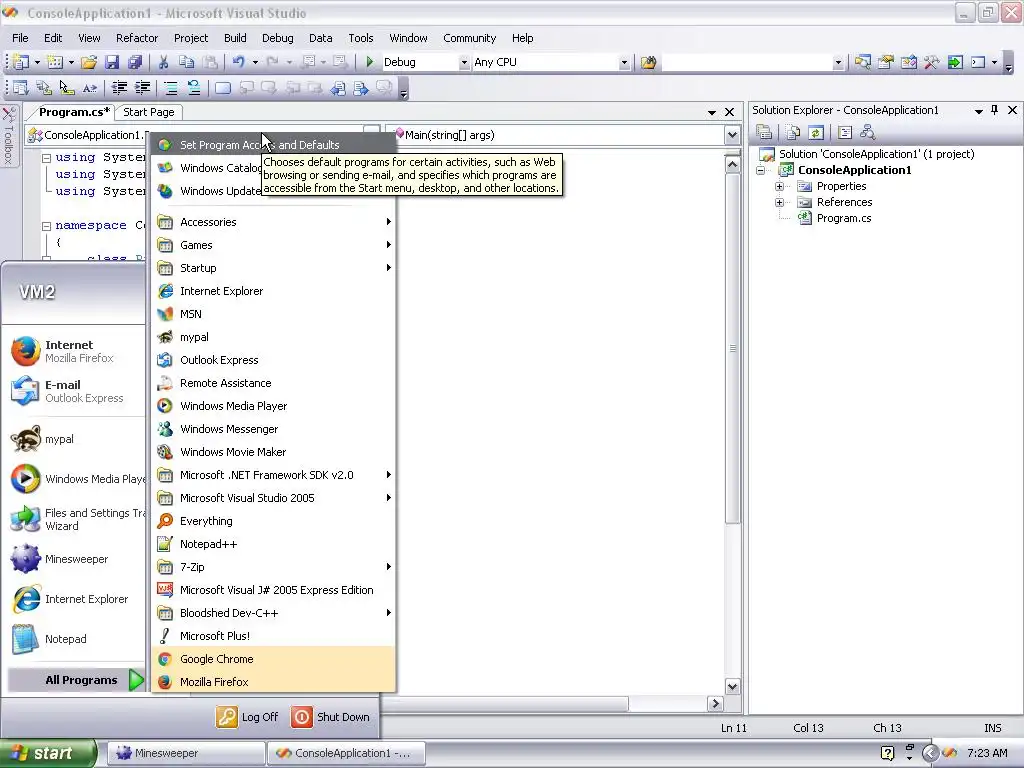Open the Community menu
The height and width of the screenshot is (768, 1024).
click(x=470, y=38)
